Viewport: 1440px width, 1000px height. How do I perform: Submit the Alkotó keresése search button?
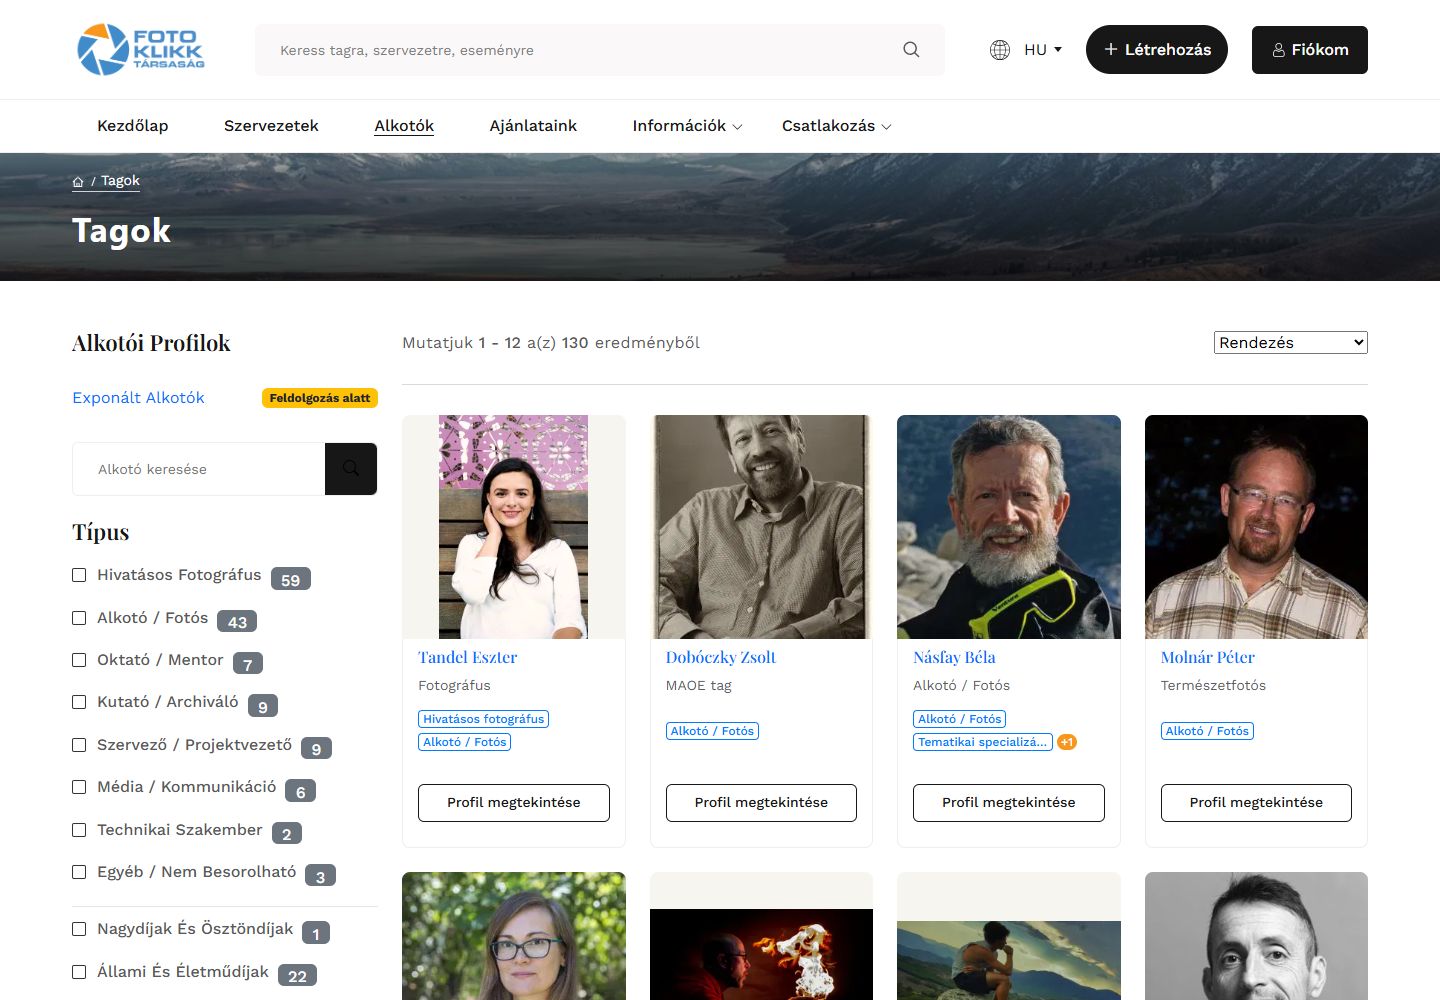(351, 469)
